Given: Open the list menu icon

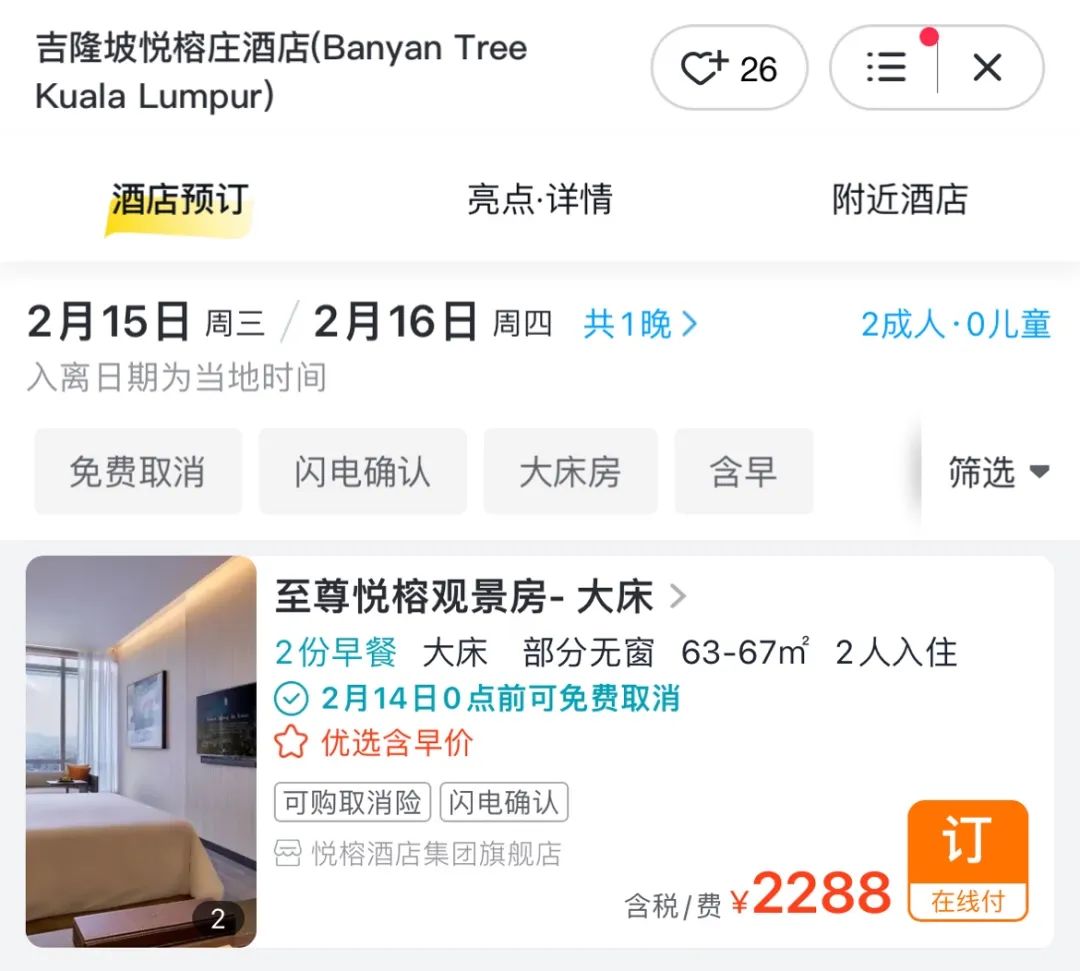Looking at the screenshot, I should [886, 67].
